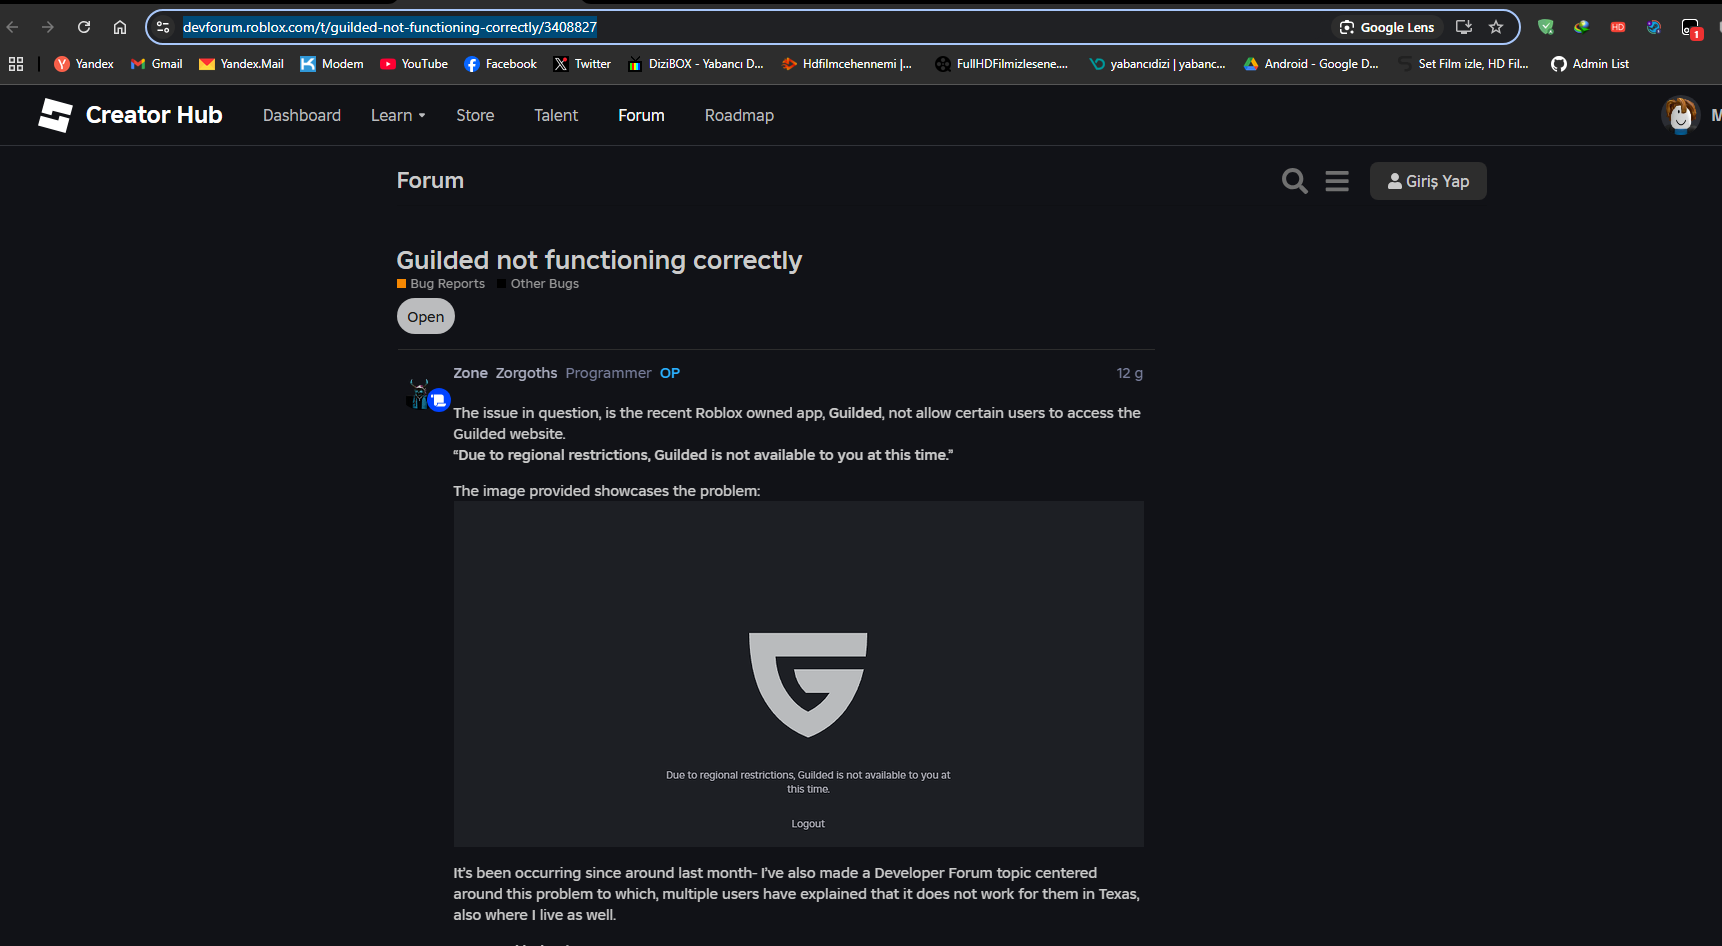Open the extension with red notification badge

click(1691, 28)
